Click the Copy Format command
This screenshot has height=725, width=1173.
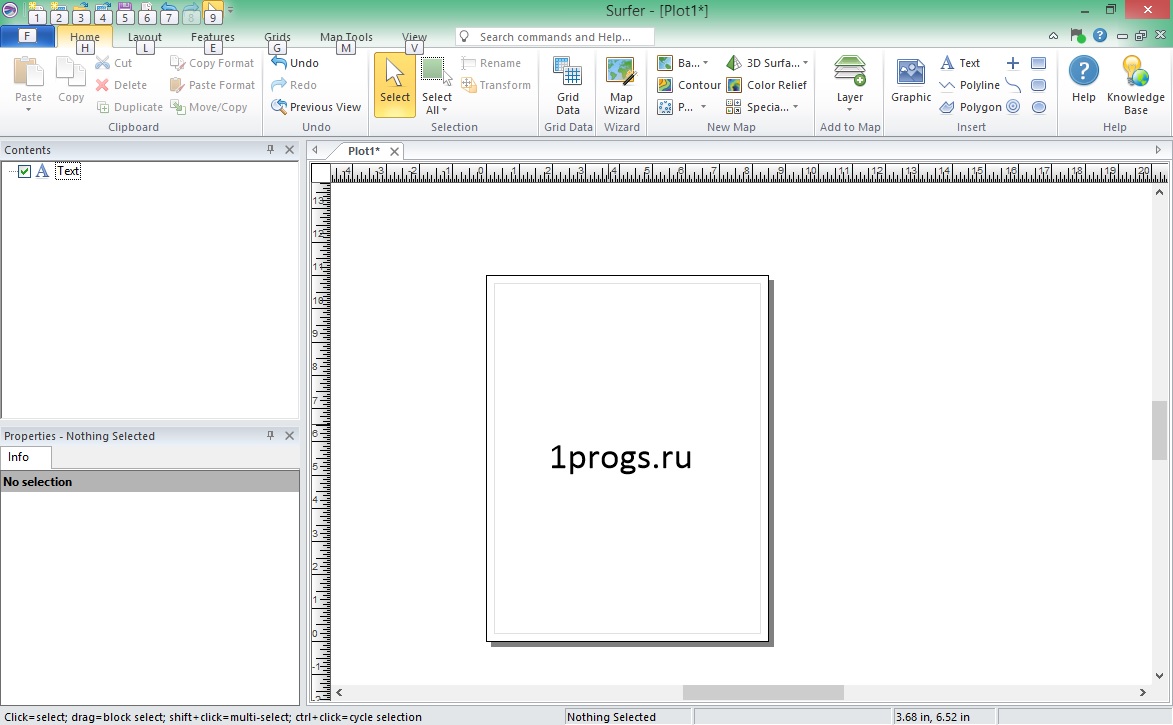pos(212,63)
